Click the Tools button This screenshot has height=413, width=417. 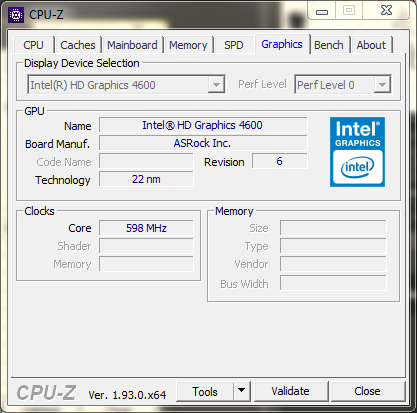coord(205,391)
